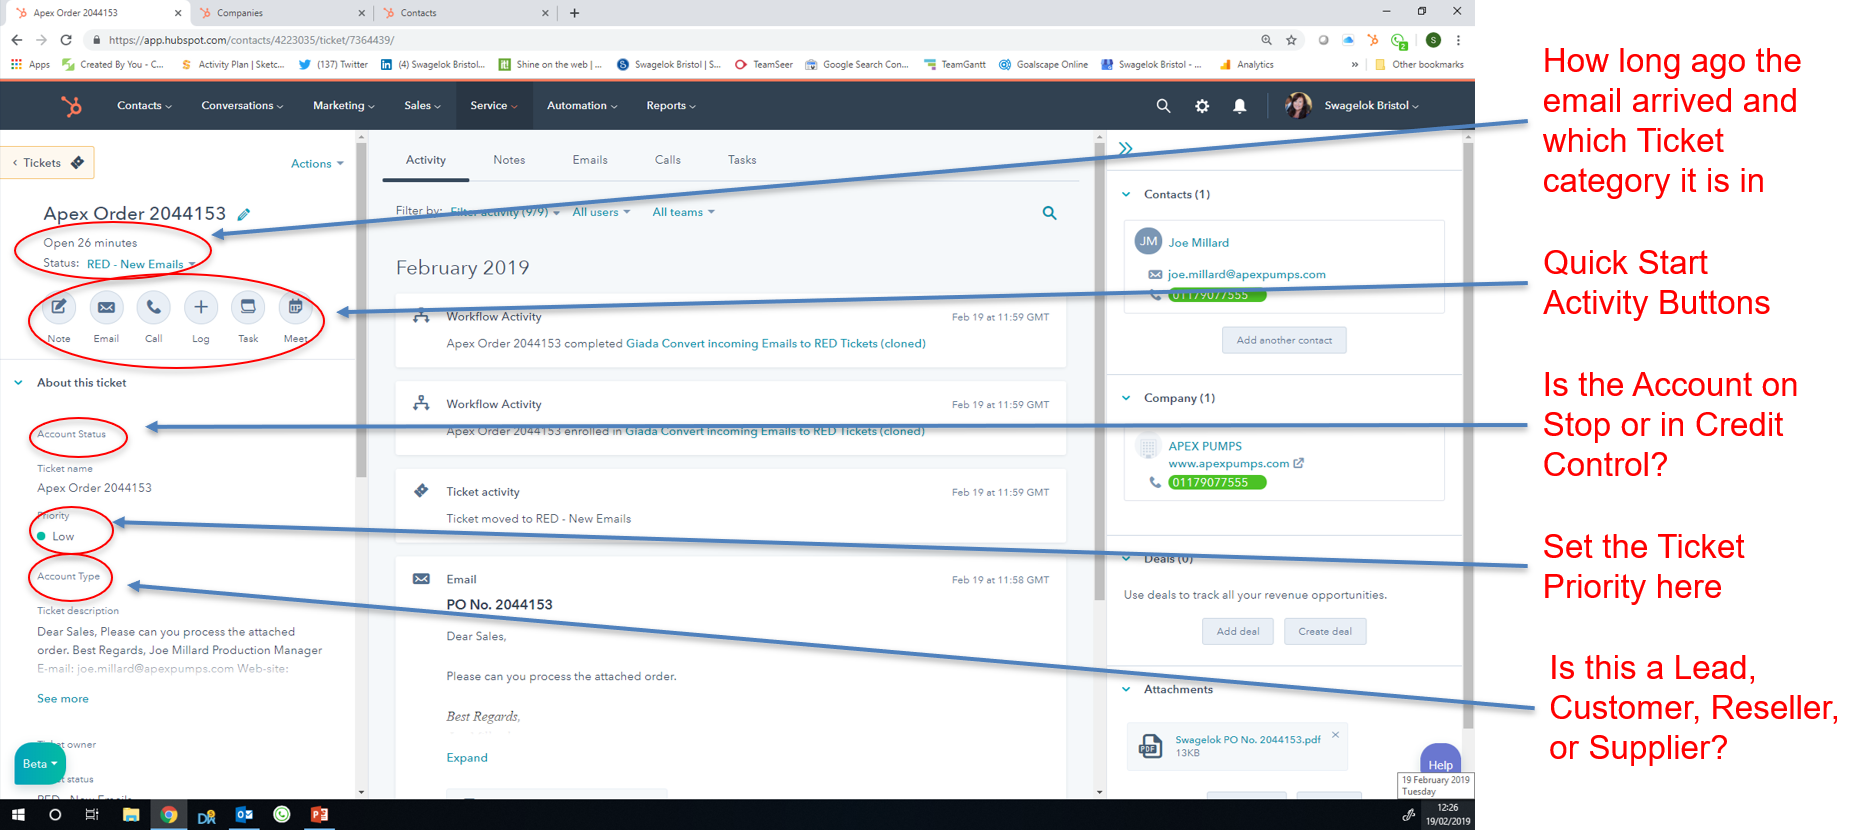This screenshot has width=1870, height=830.
Task: Open the Reports navigation dropdown
Action: pyautogui.click(x=671, y=106)
